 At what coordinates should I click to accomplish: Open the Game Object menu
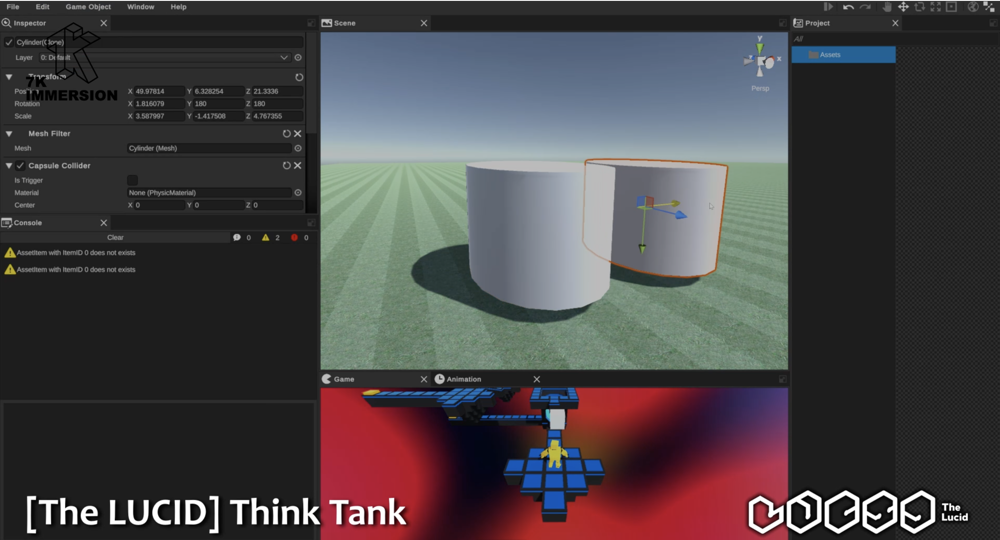88,7
